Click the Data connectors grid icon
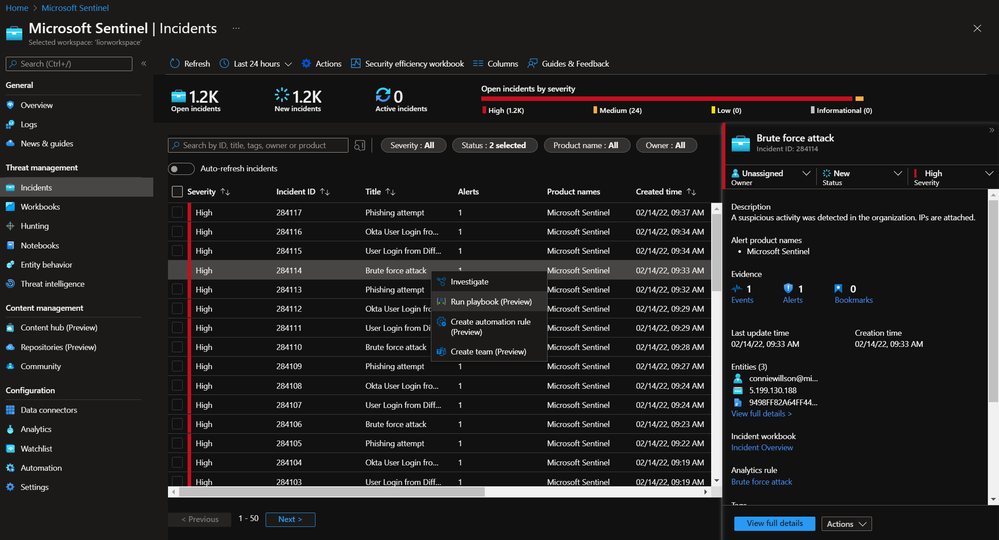Screen dimensions: 999x540 (x=10, y=410)
